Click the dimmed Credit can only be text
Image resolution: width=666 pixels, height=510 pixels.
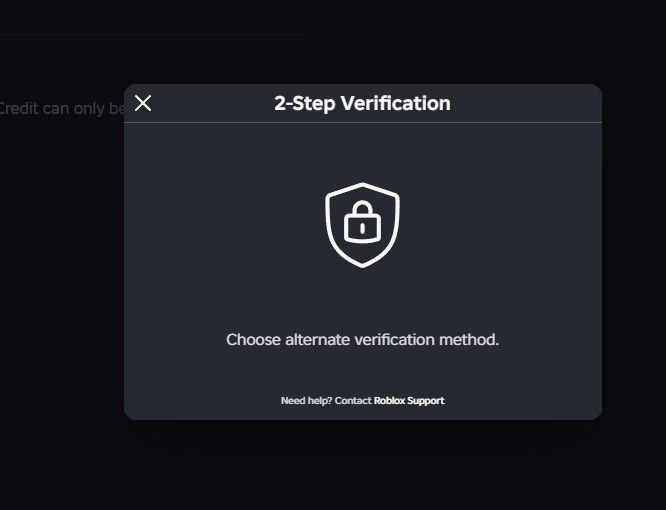coord(62,109)
